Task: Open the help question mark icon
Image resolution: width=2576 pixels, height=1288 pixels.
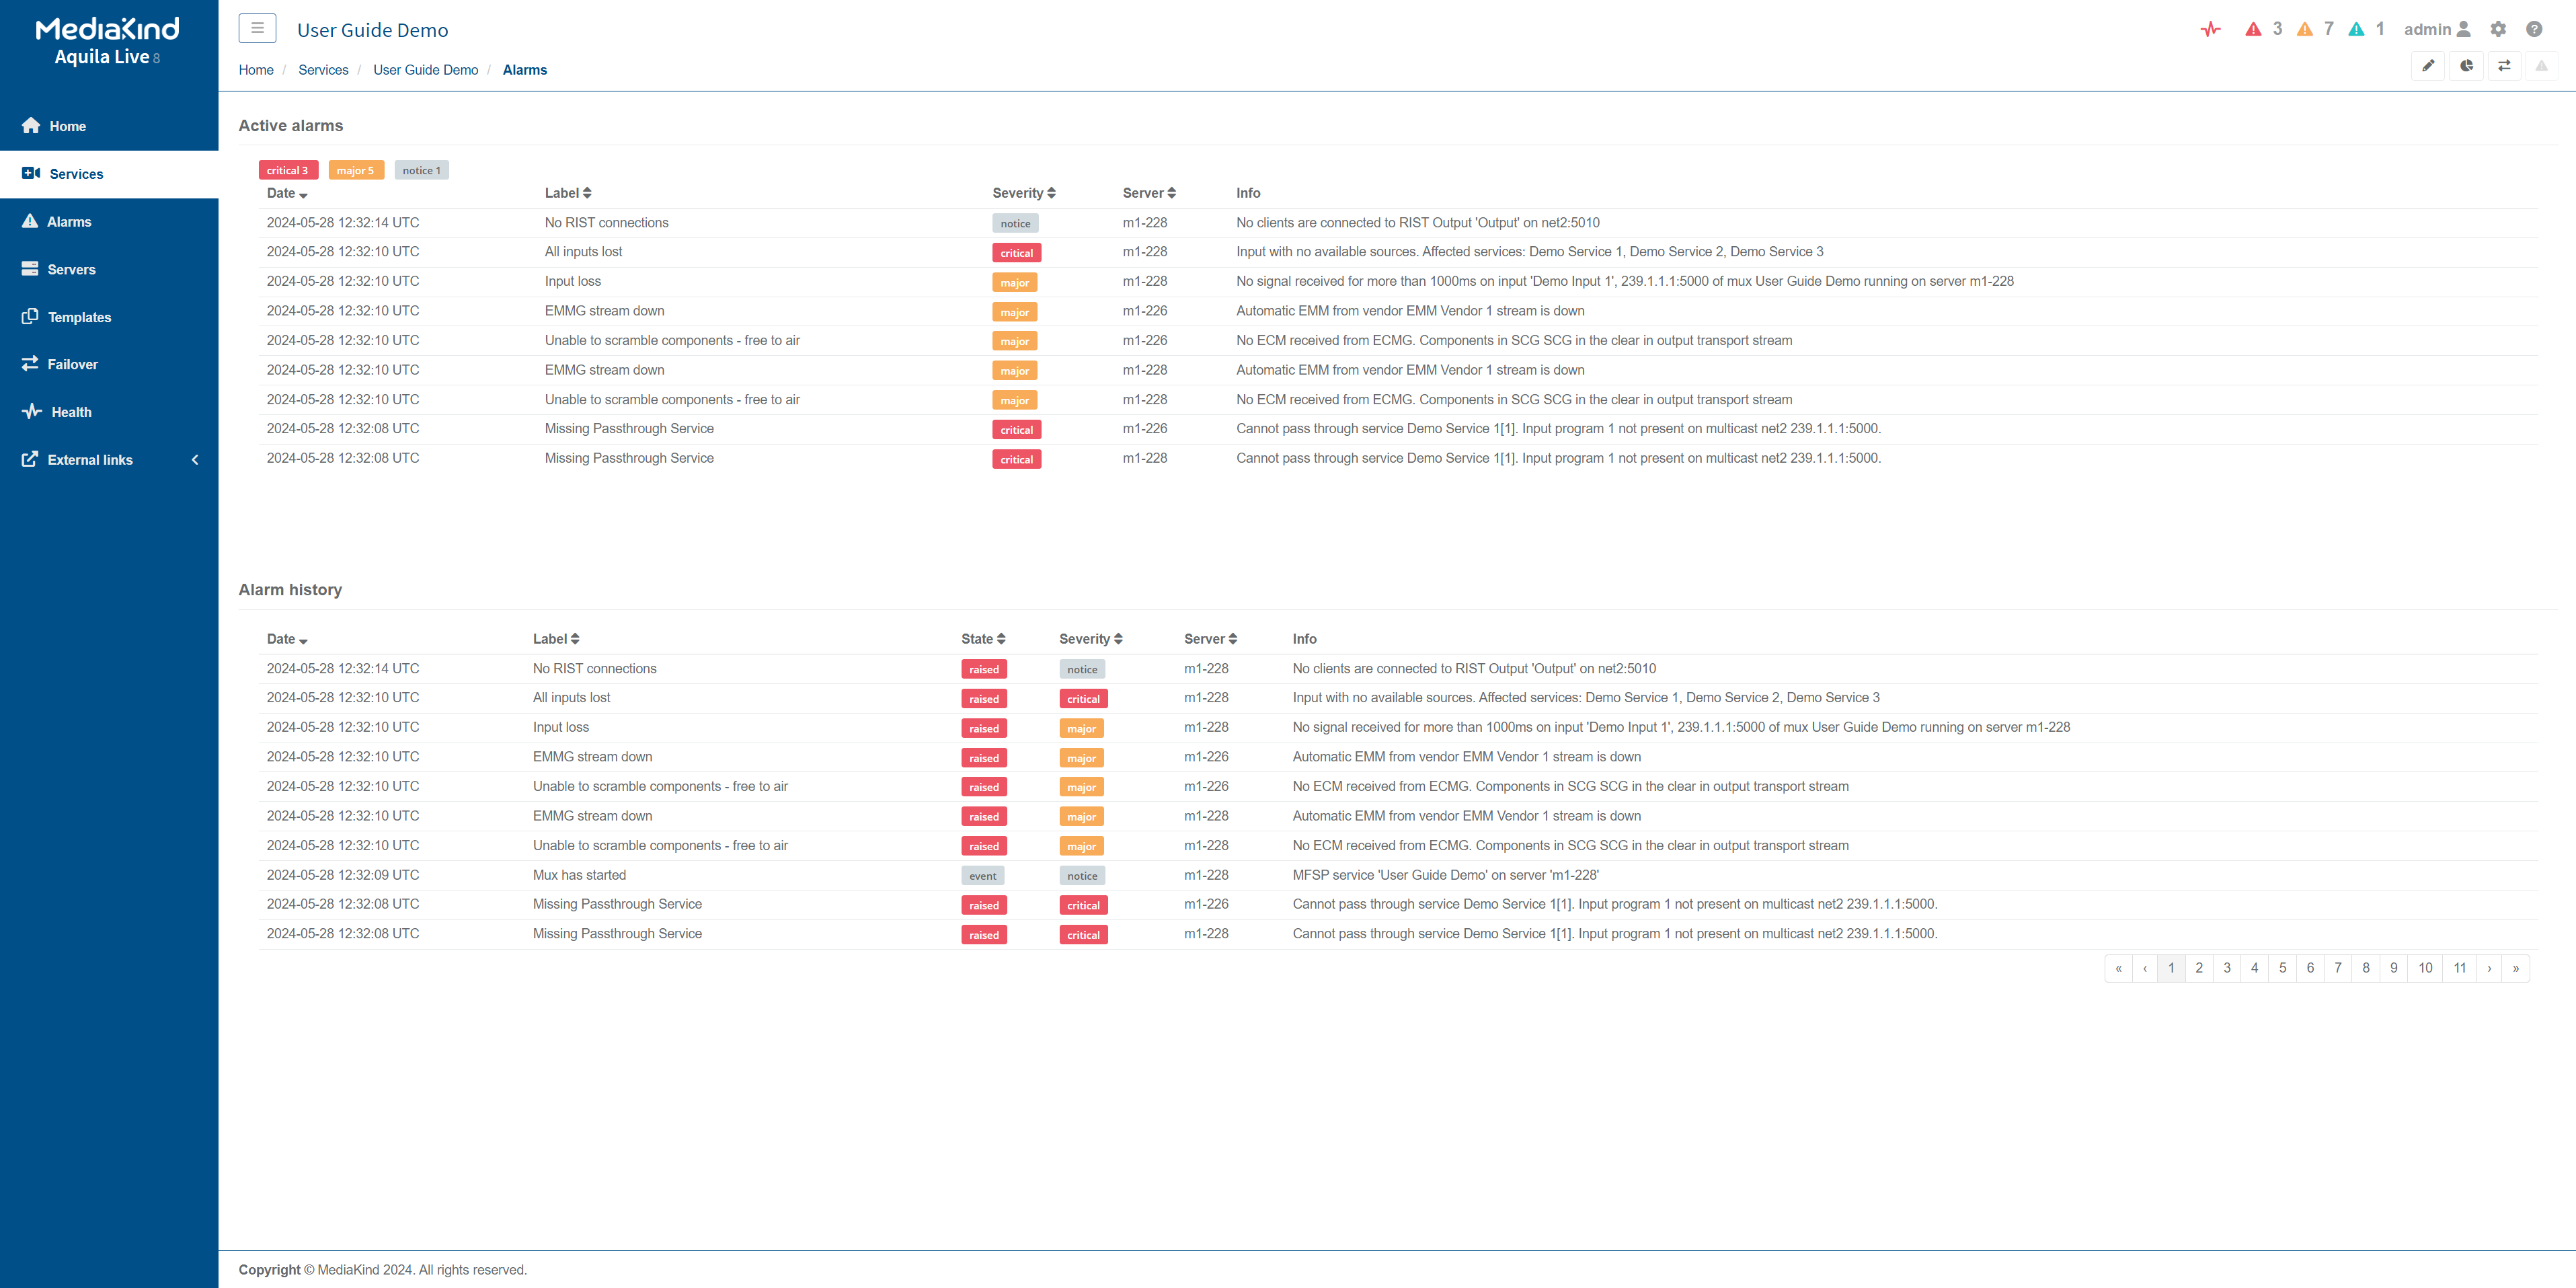Action: [x=2534, y=29]
